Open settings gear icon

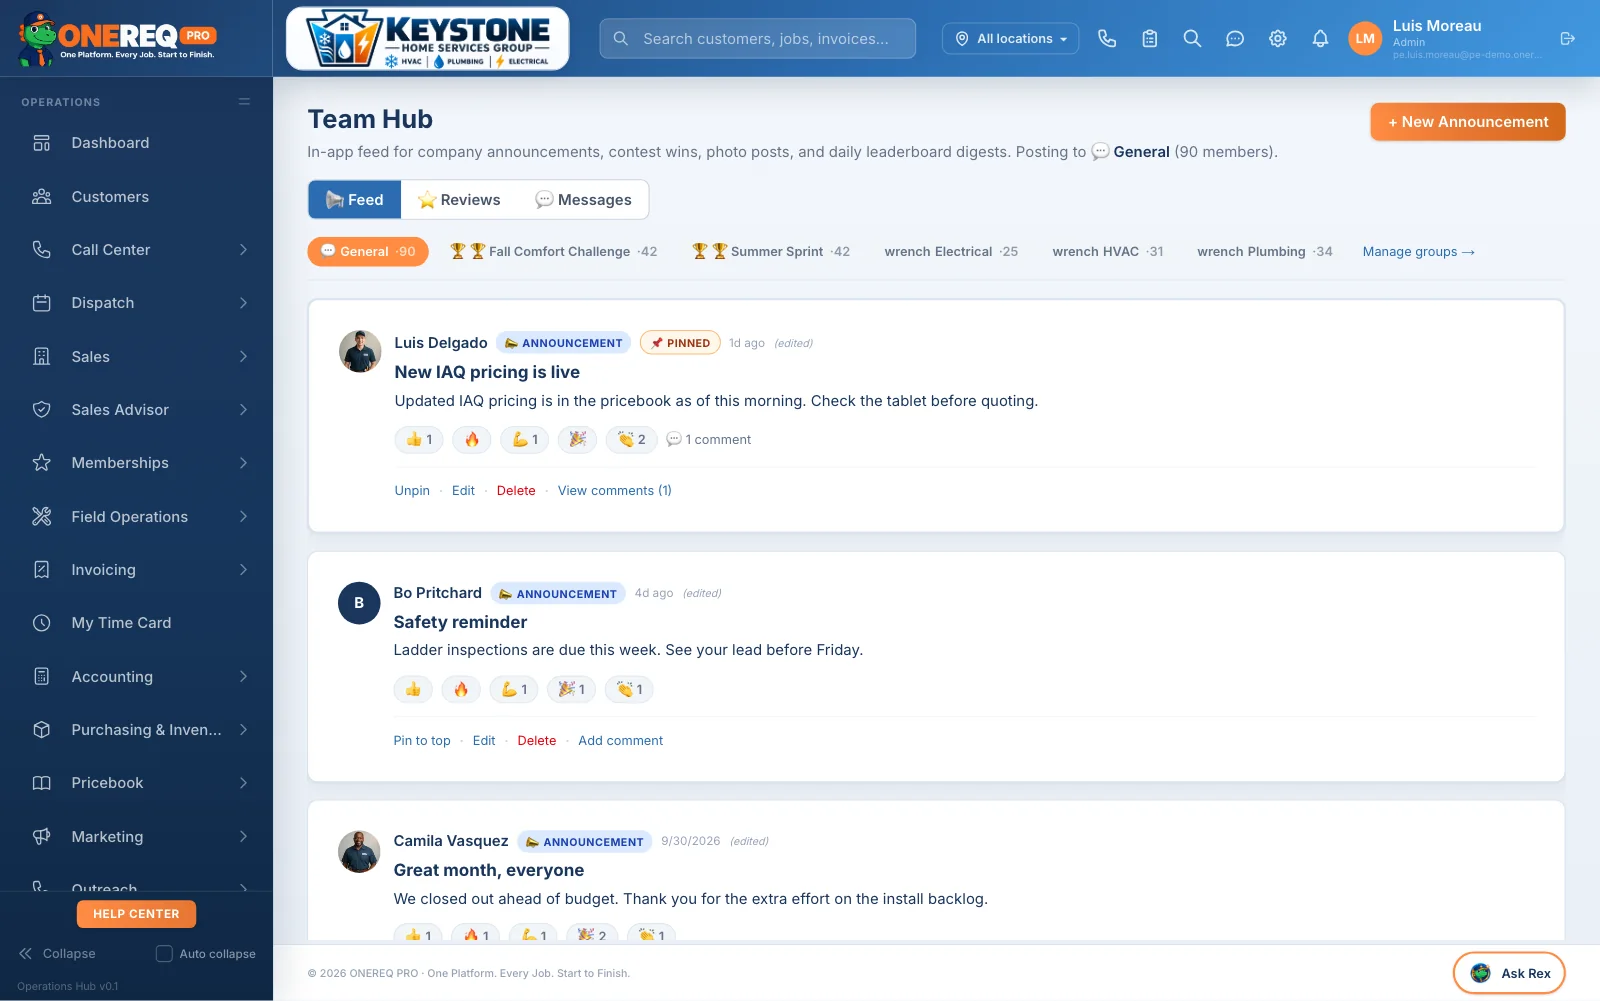click(1278, 39)
